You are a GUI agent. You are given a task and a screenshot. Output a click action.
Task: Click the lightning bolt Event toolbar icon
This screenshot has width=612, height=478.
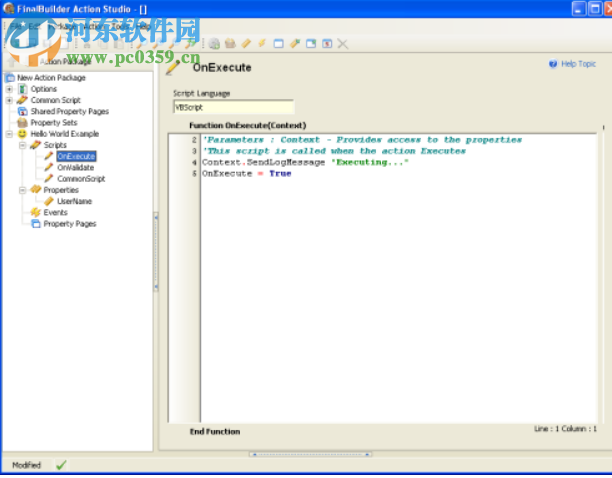262,43
